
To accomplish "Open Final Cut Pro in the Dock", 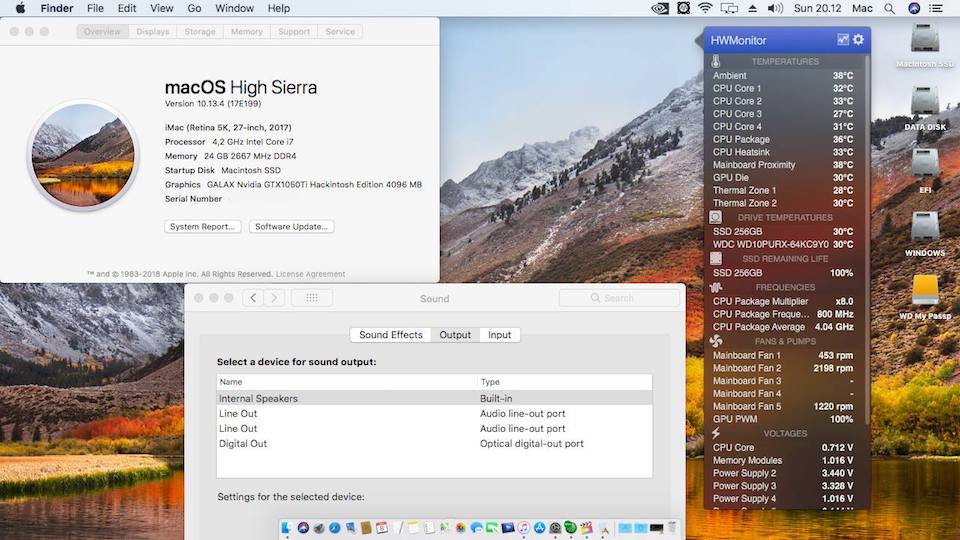I will pyautogui.click(x=587, y=527).
